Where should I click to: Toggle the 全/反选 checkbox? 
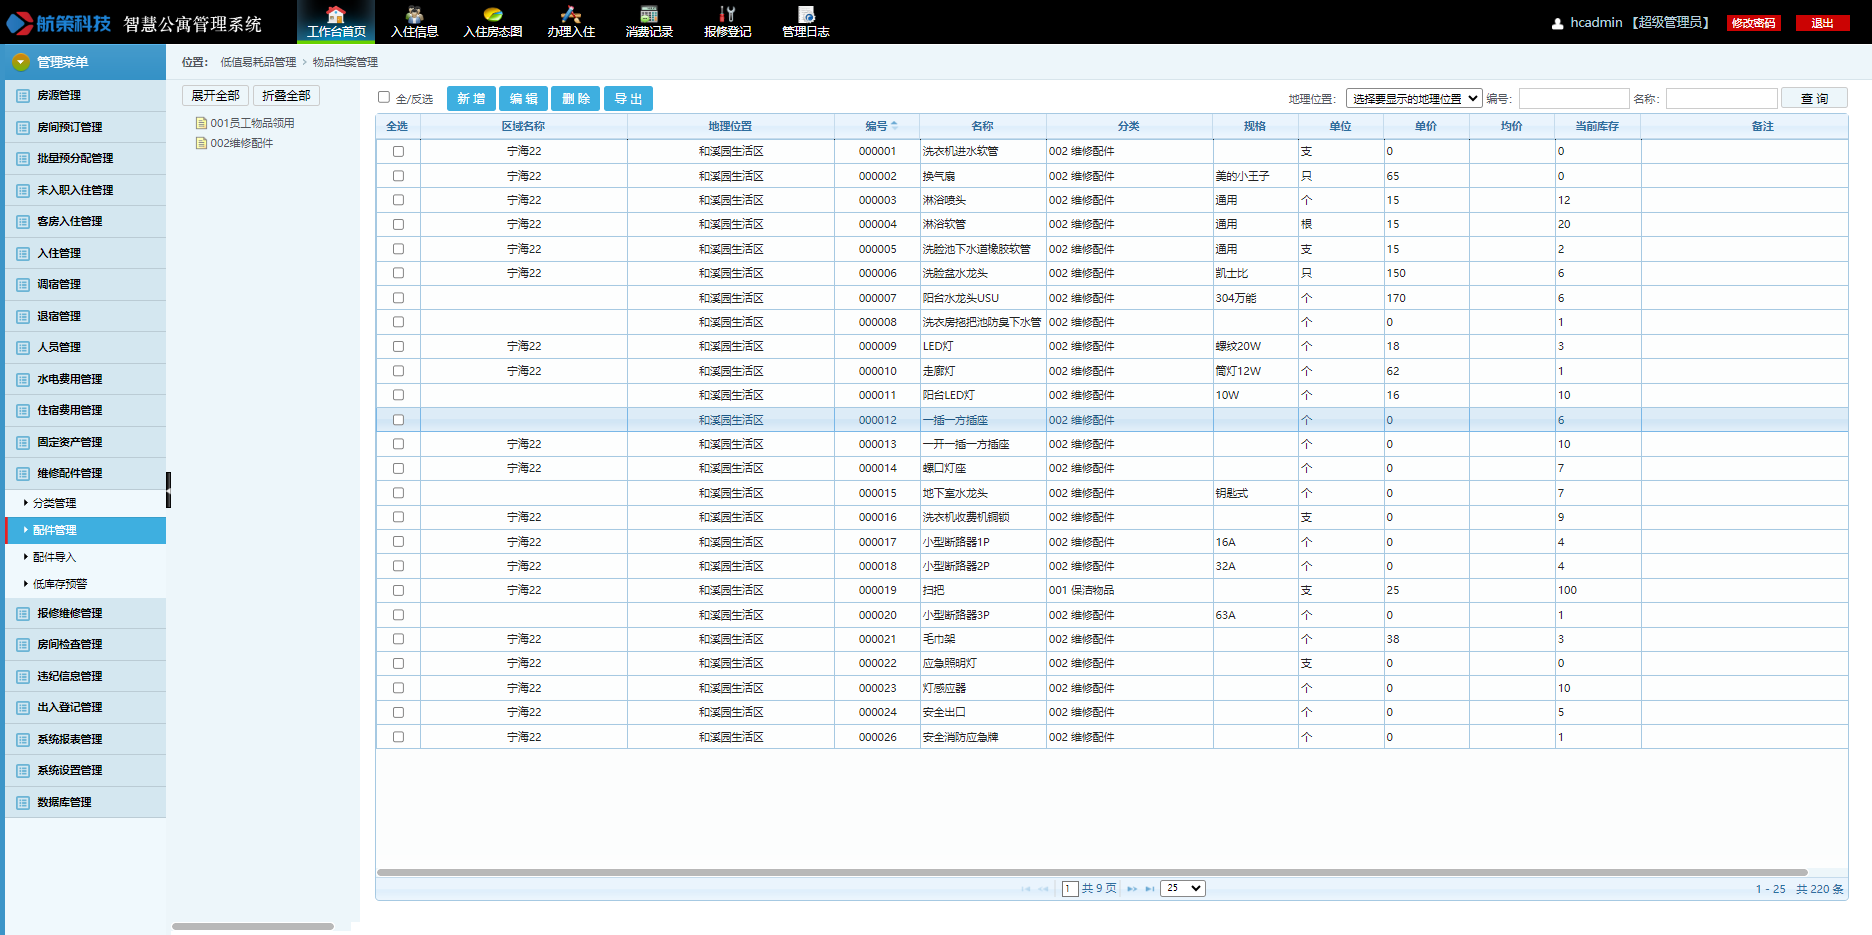[x=384, y=98]
